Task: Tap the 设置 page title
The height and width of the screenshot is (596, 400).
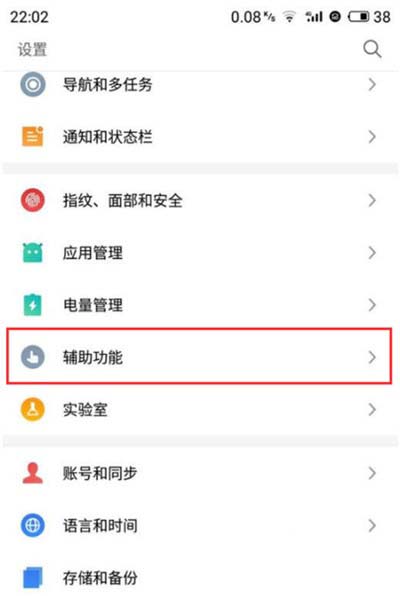Action: [32, 49]
